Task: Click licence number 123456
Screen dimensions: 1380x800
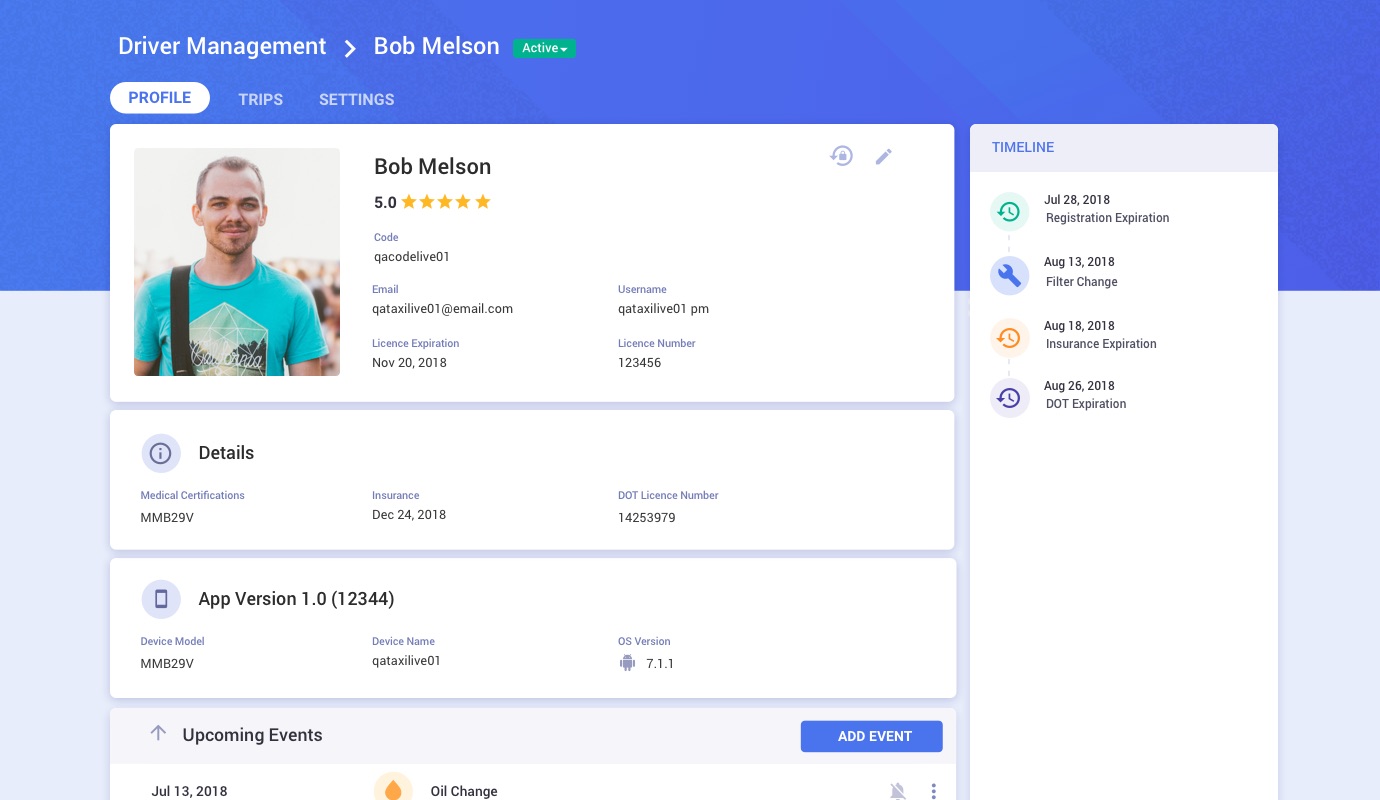Action: [x=639, y=363]
